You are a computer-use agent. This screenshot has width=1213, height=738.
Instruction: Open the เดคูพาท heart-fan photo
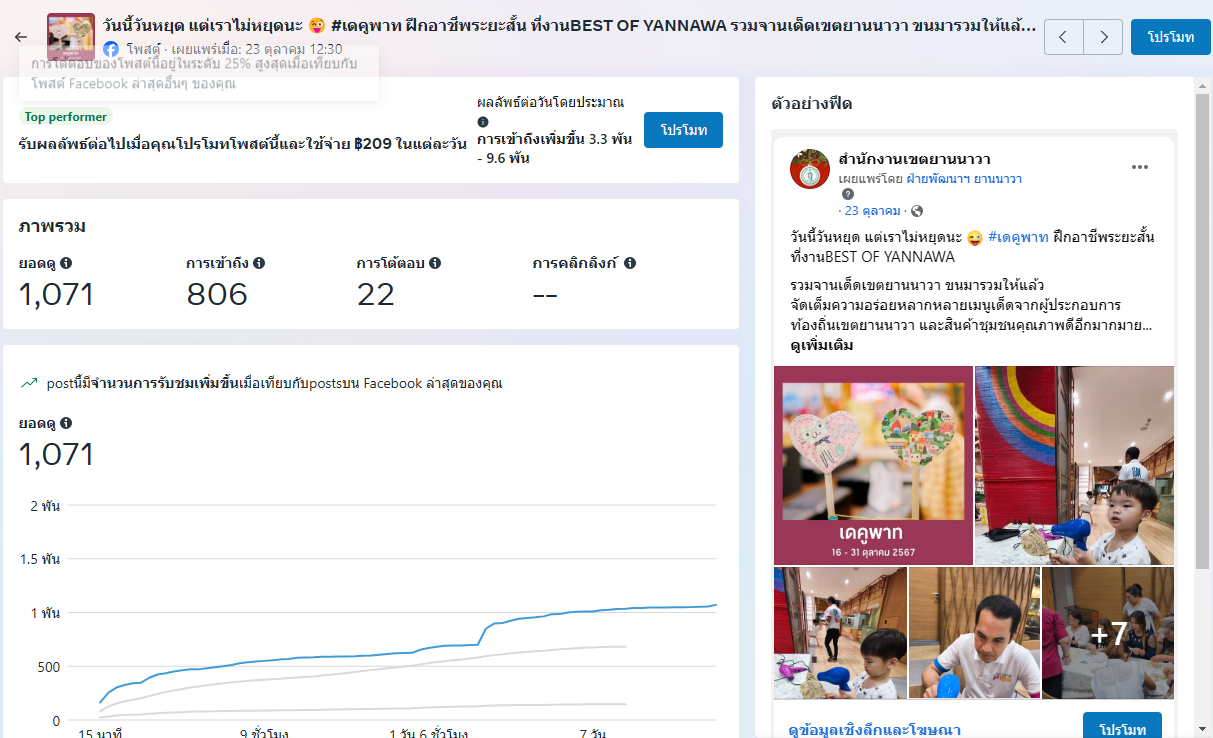point(873,465)
